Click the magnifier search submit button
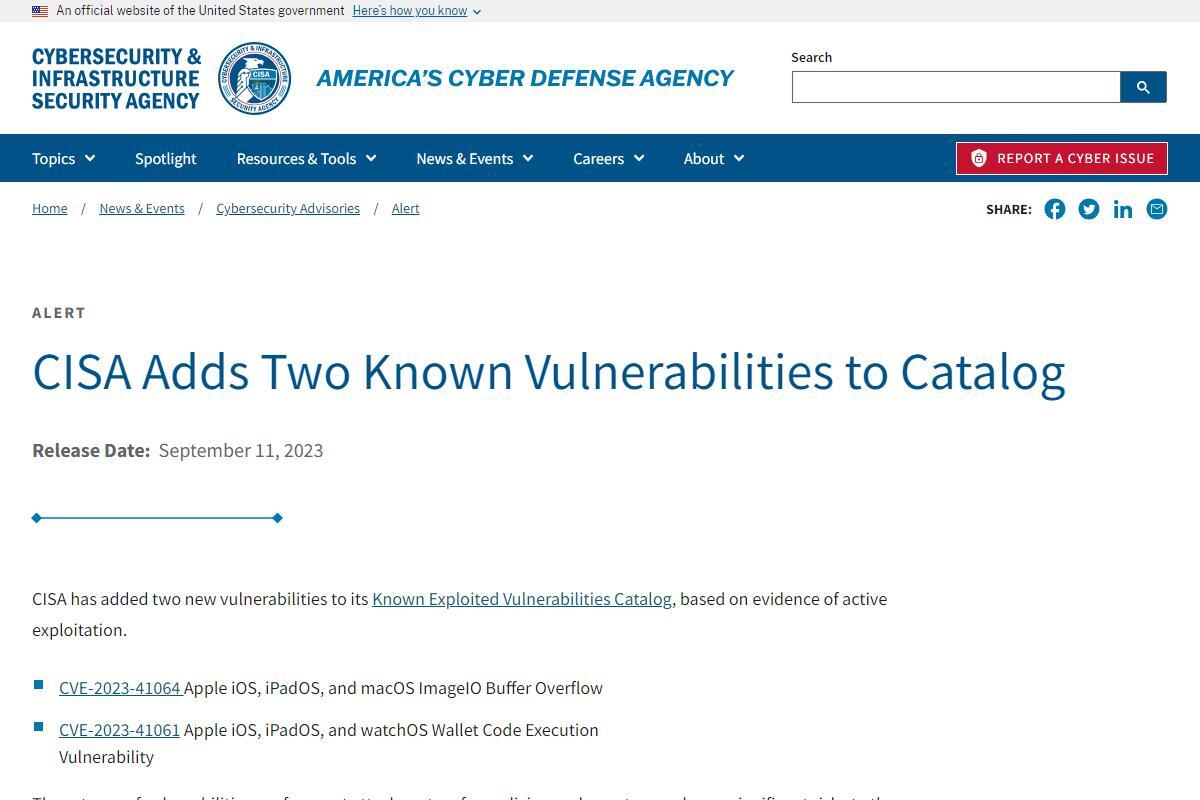The width and height of the screenshot is (1200, 800). 1143,87
